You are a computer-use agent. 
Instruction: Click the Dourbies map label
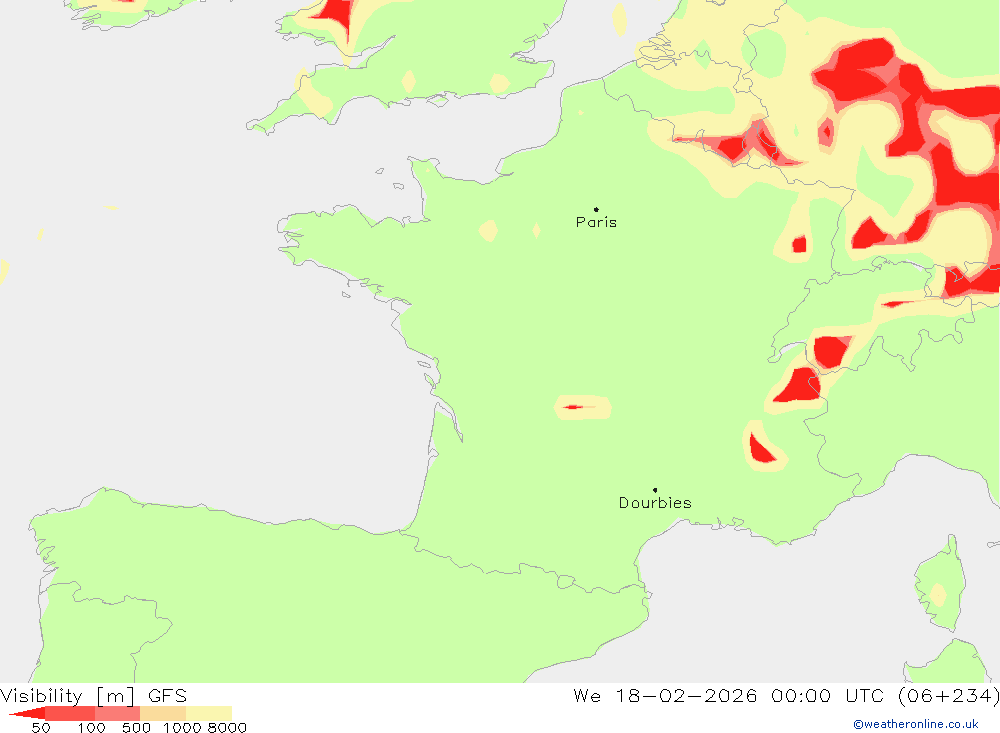(x=655, y=503)
